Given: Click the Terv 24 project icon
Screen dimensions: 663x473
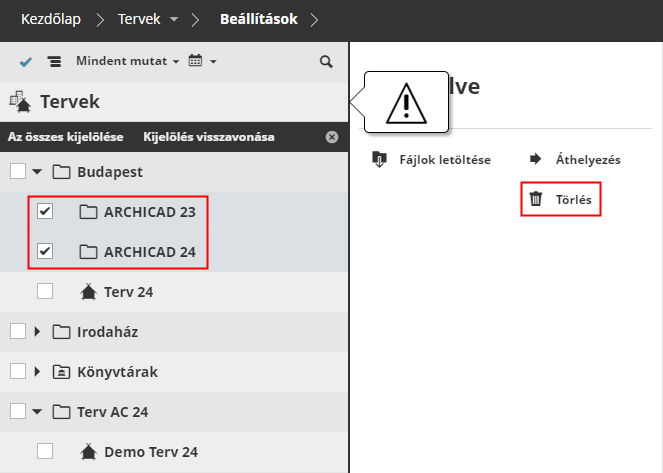Looking at the screenshot, I should pyautogui.click(x=87, y=292).
